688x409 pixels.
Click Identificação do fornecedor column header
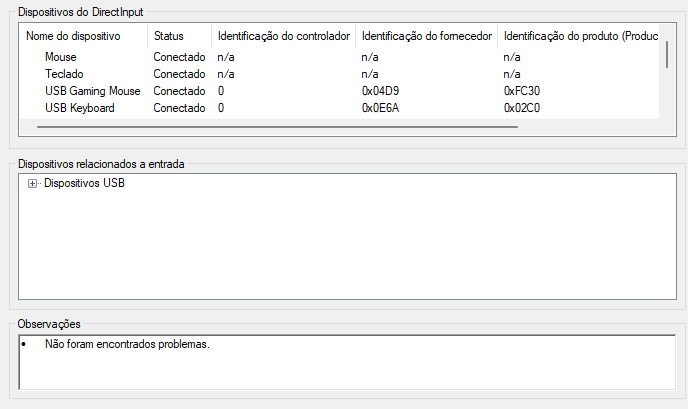pos(426,36)
